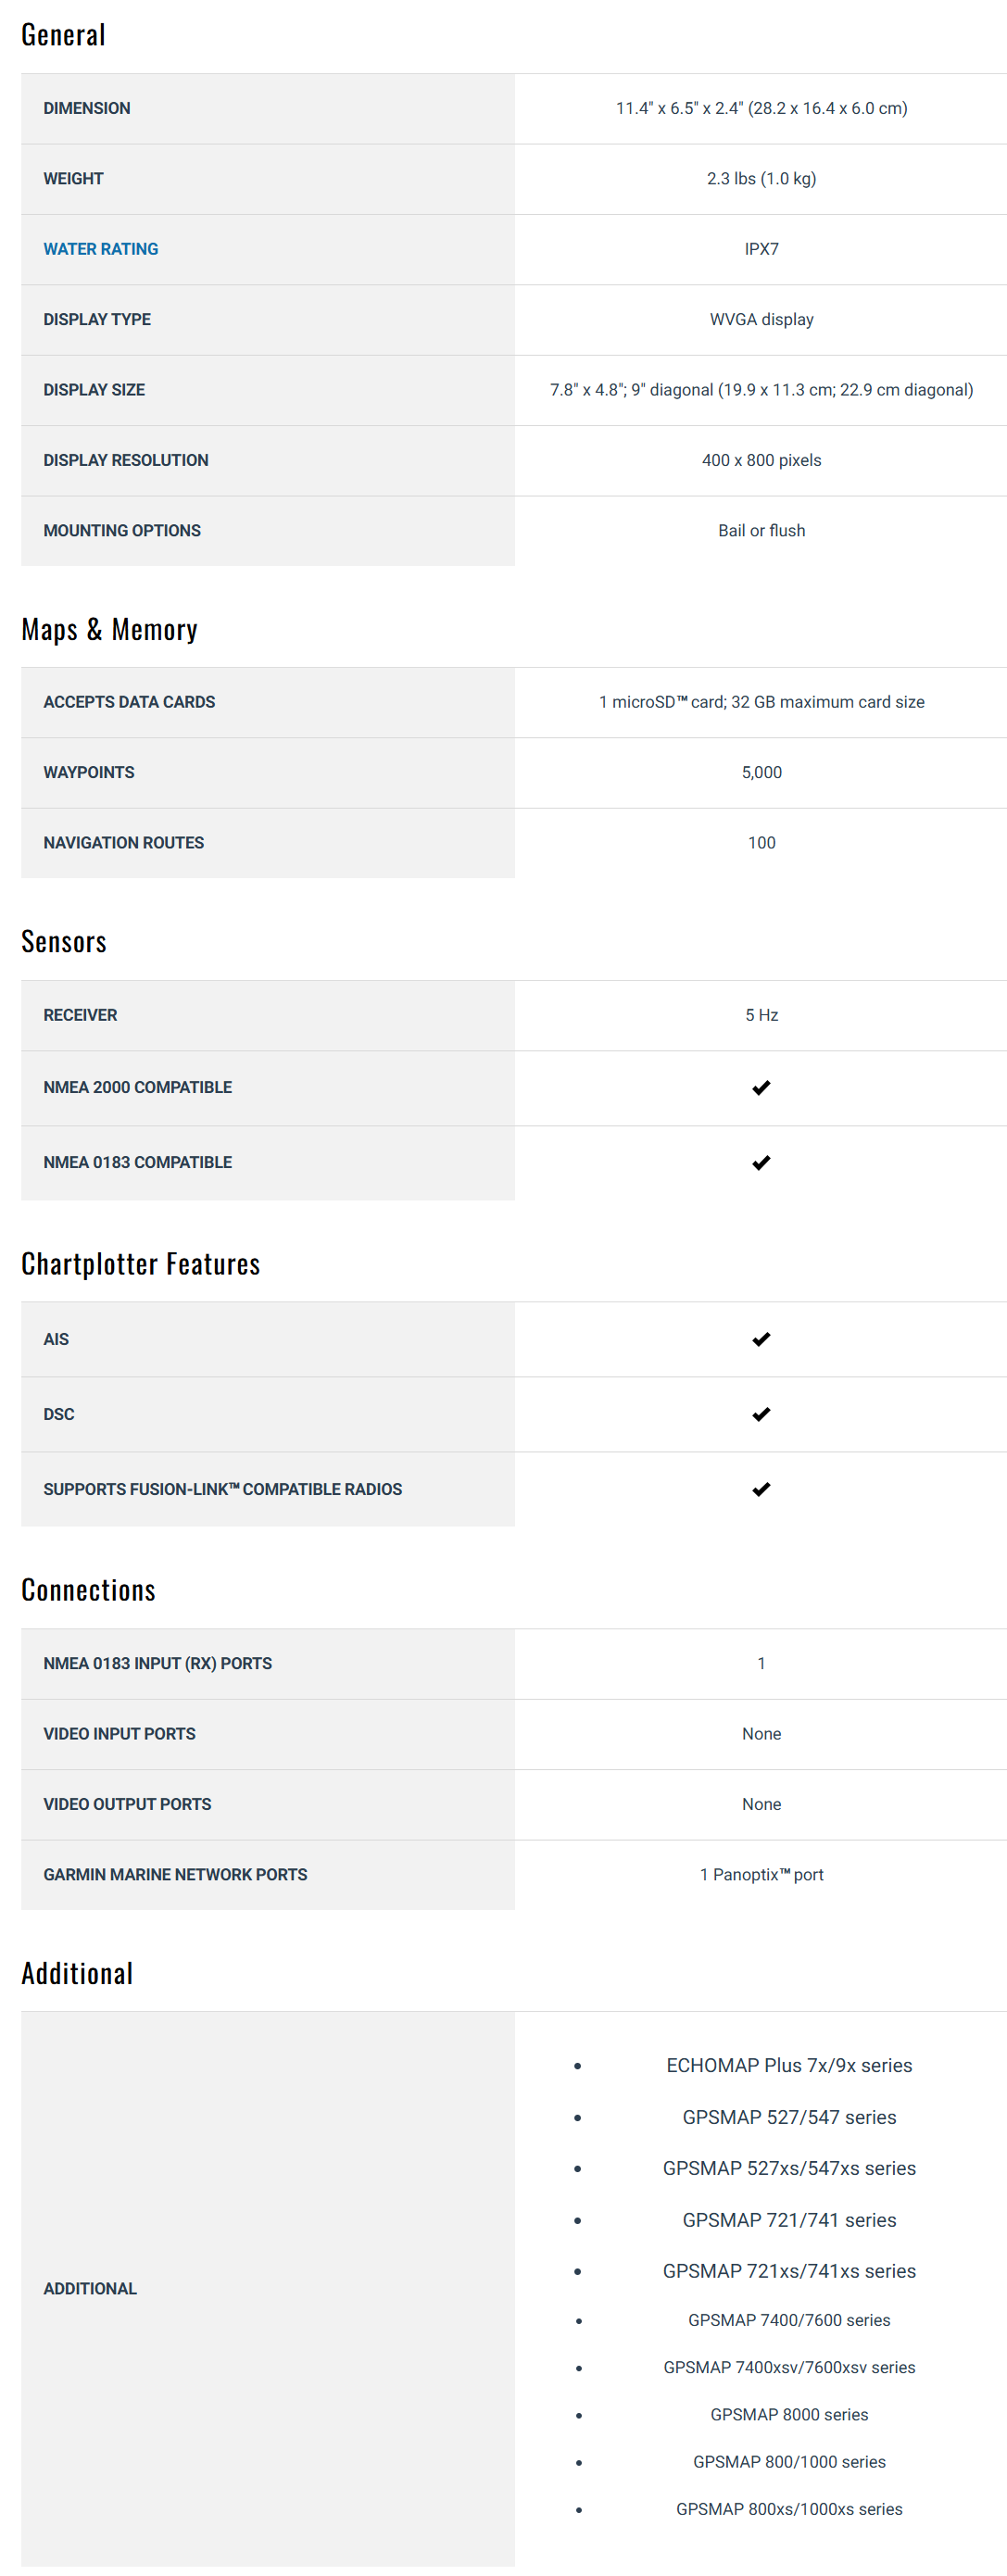Click the IPX7 water rating value

pyautogui.click(x=761, y=249)
